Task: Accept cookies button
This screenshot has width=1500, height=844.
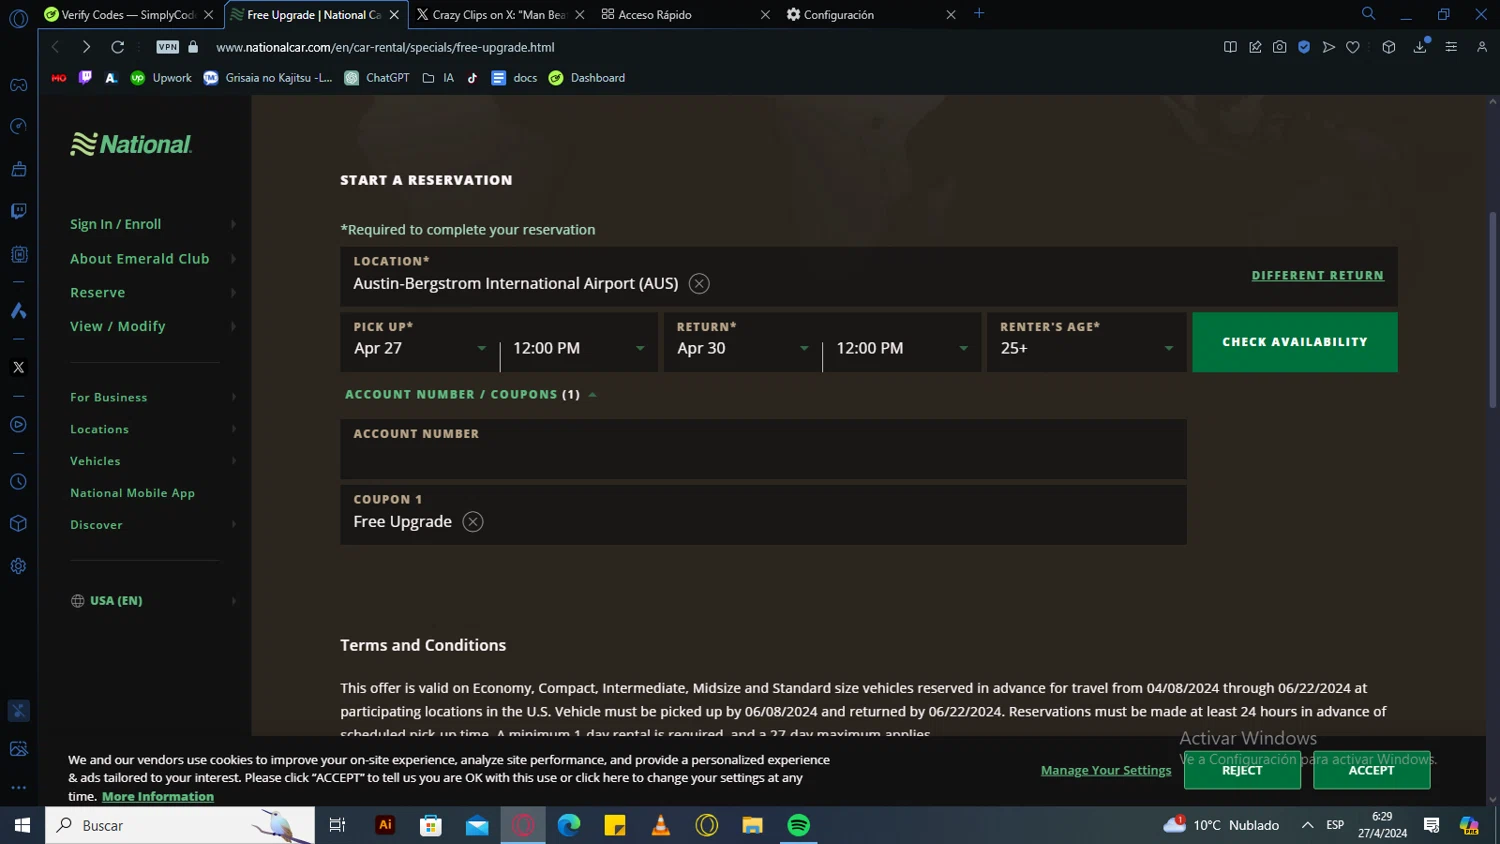Action: point(1371,770)
